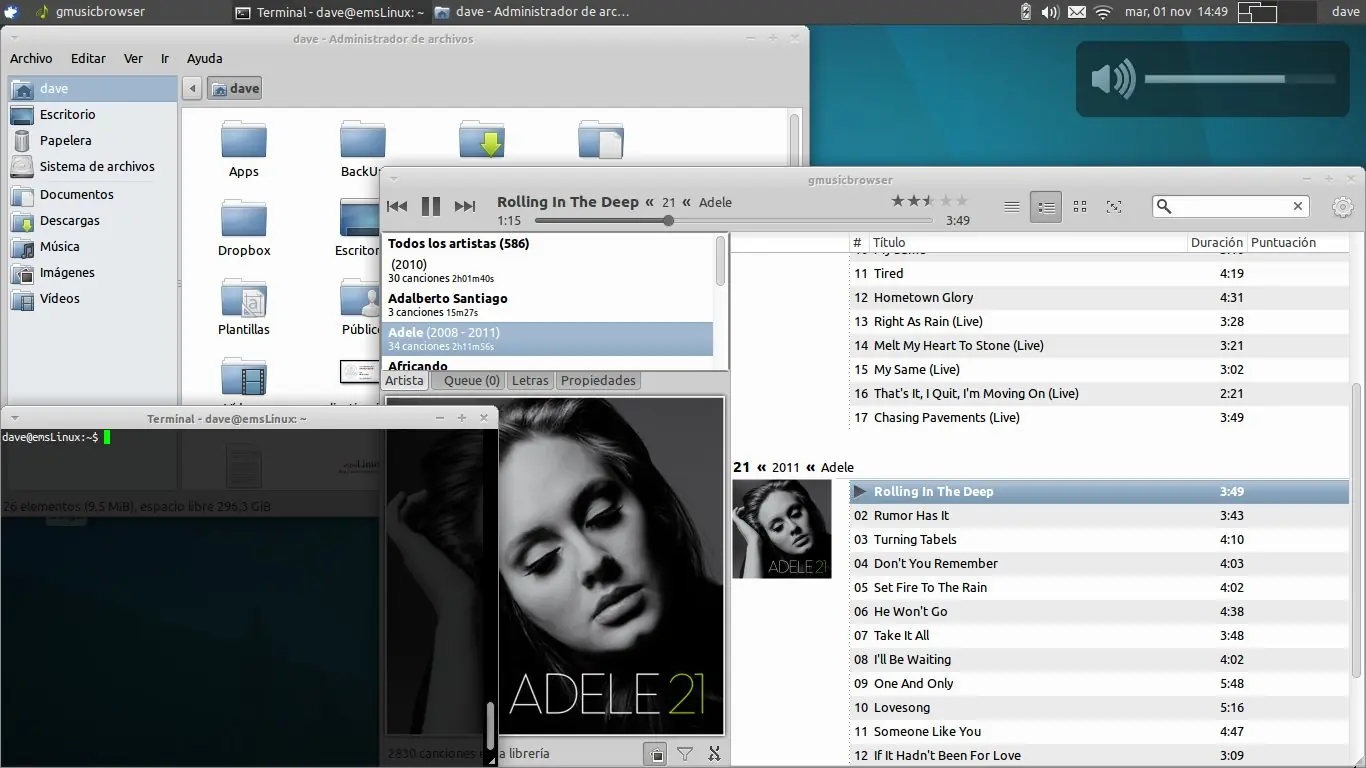Open Papelera in file manager sidebar
The height and width of the screenshot is (768, 1366).
(93, 141)
